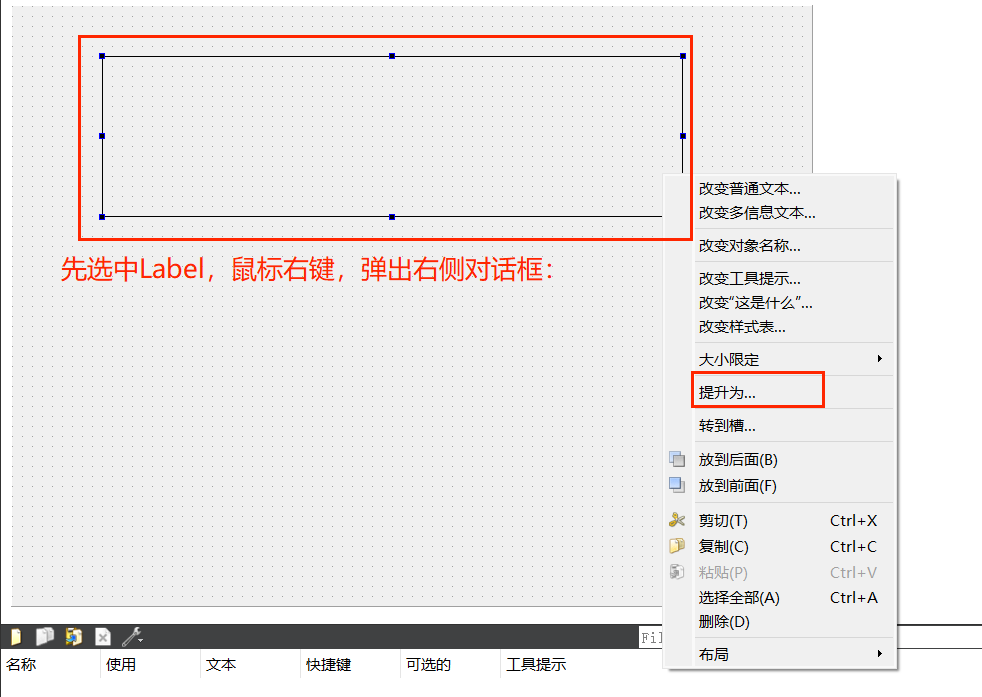Click the label's top-left resize handle
The image size is (982, 697).
pyautogui.click(x=102, y=56)
